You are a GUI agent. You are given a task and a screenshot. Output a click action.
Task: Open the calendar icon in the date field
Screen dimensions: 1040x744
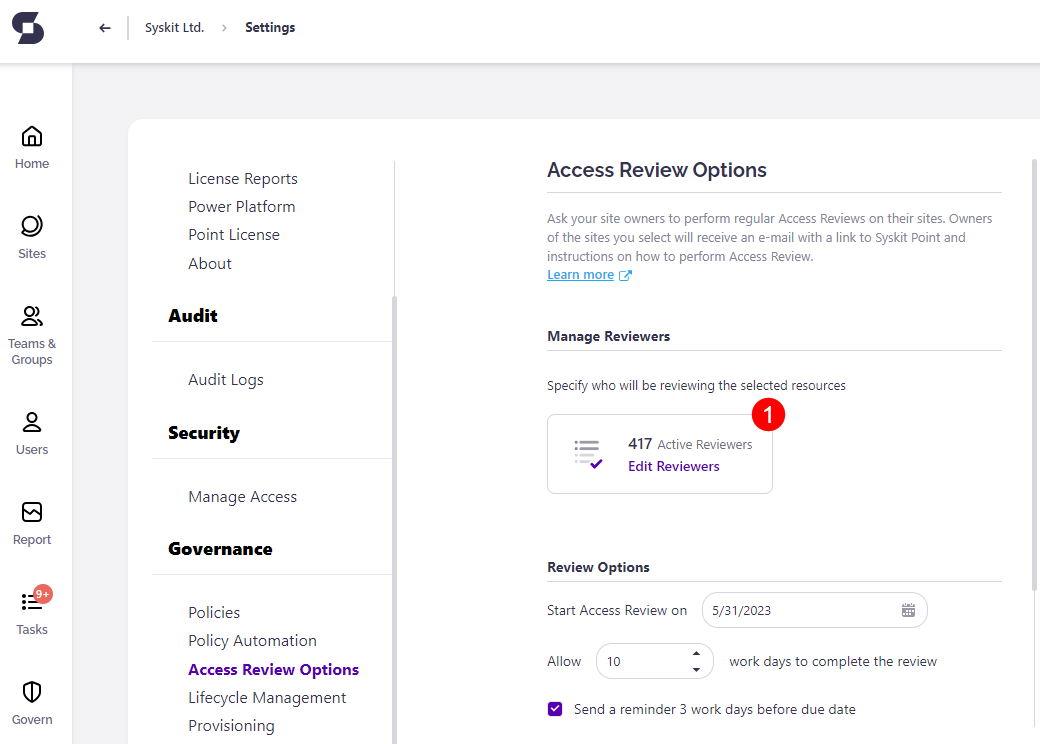click(906, 609)
